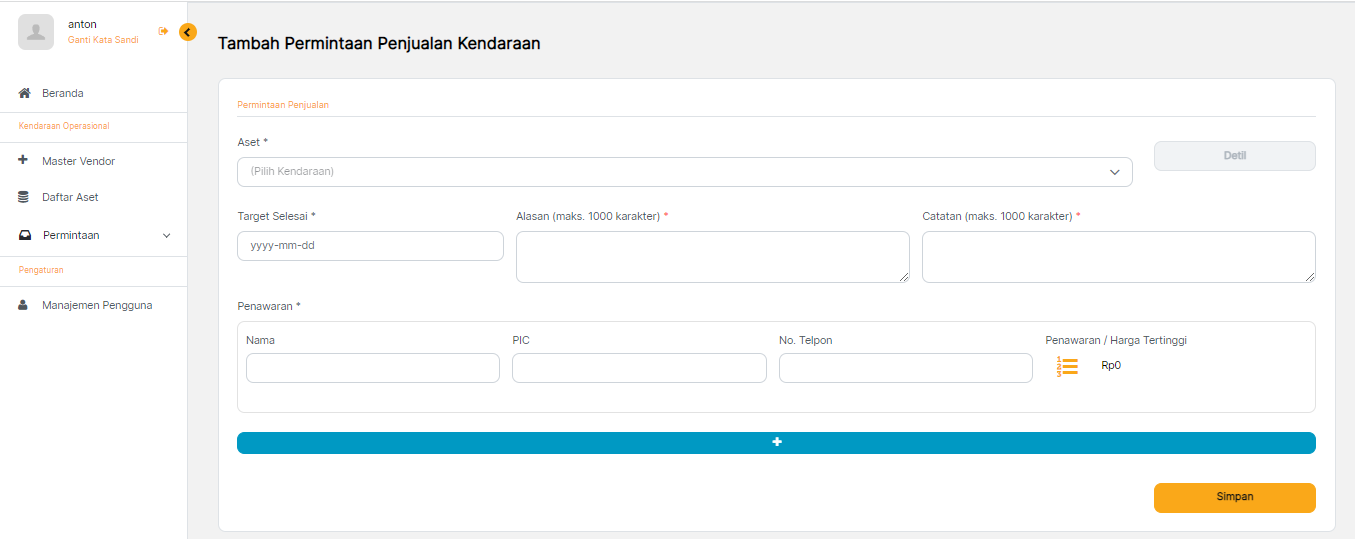The image size is (1355, 539).
Task: Open Master Vendor menu item
Action: (78, 161)
